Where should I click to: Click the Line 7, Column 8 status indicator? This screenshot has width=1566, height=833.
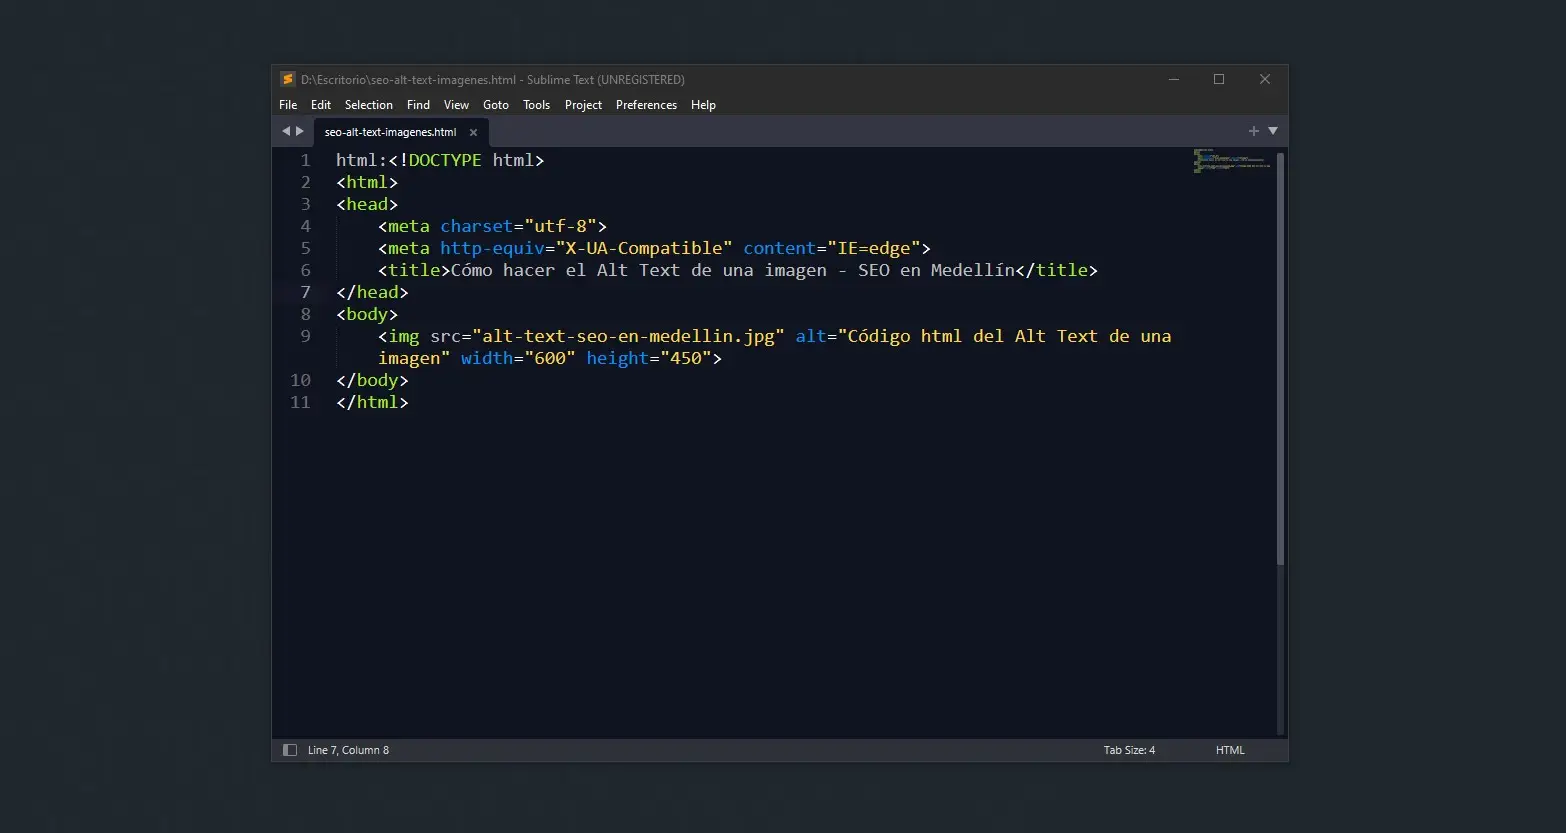pos(348,749)
